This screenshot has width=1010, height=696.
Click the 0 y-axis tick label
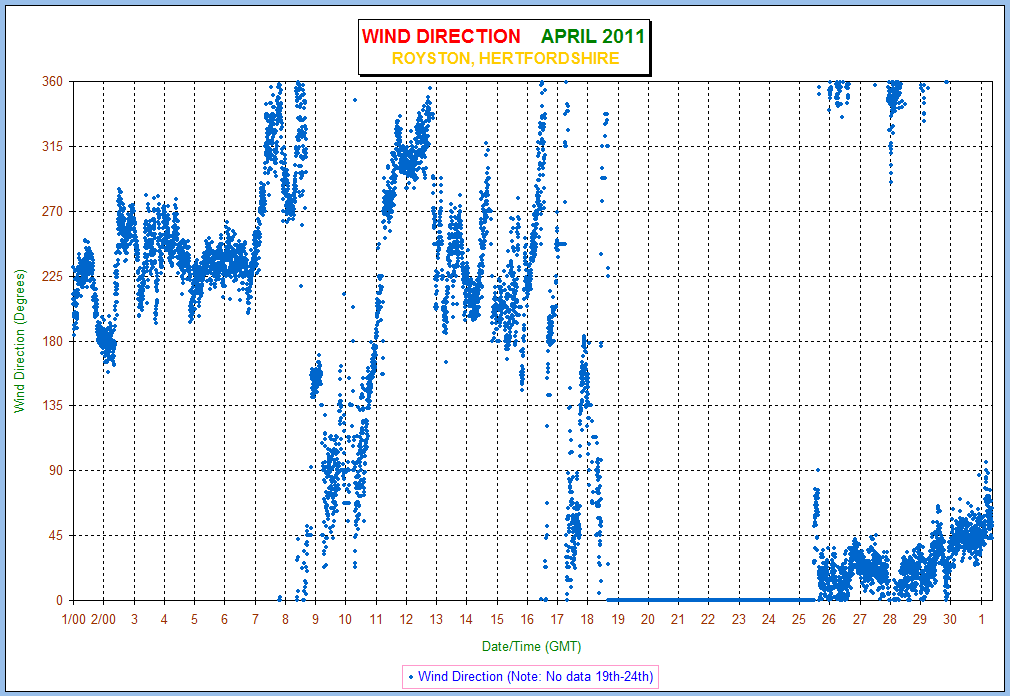click(60, 600)
